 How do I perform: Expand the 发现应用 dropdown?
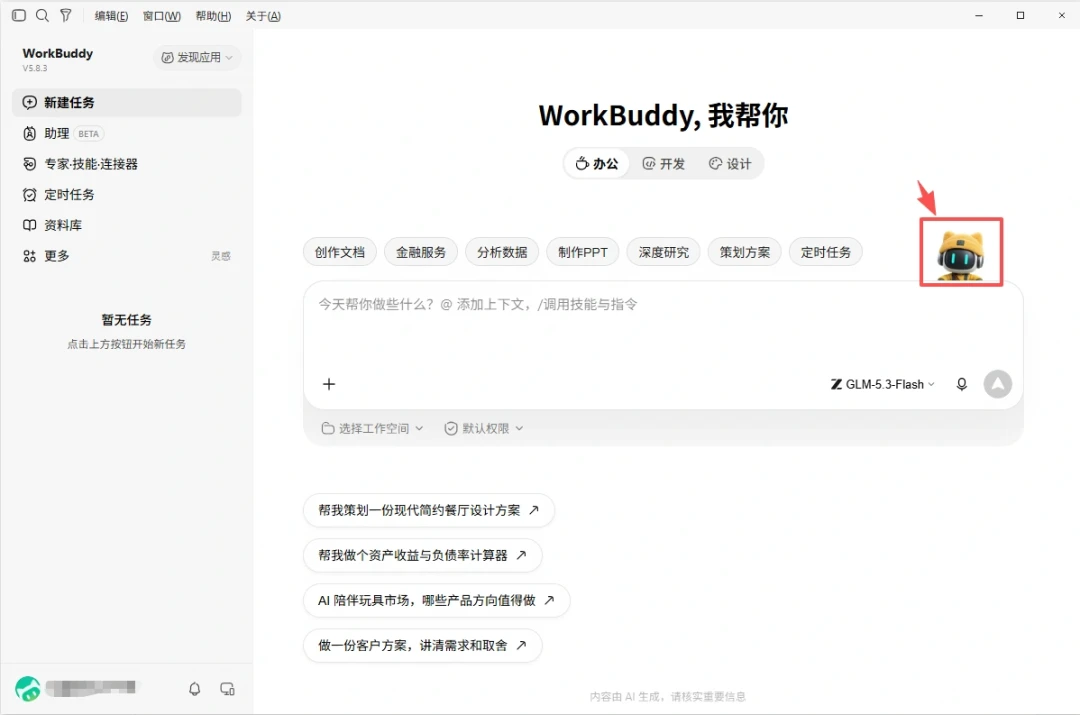click(197, 57)
